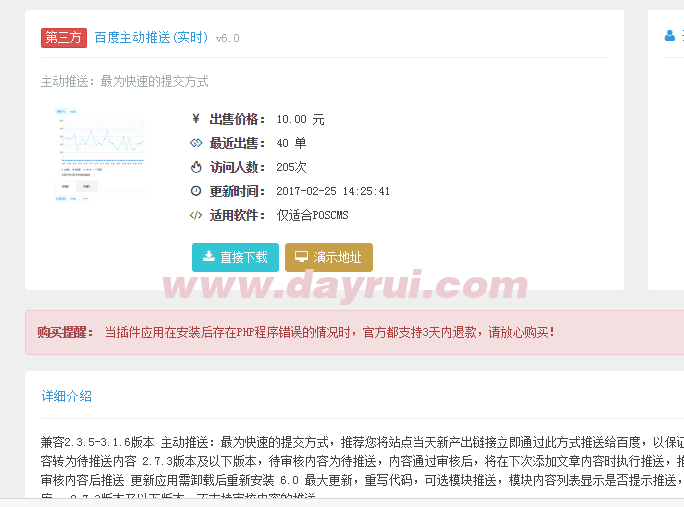Click the 直接下载 download button

(235, 257)
